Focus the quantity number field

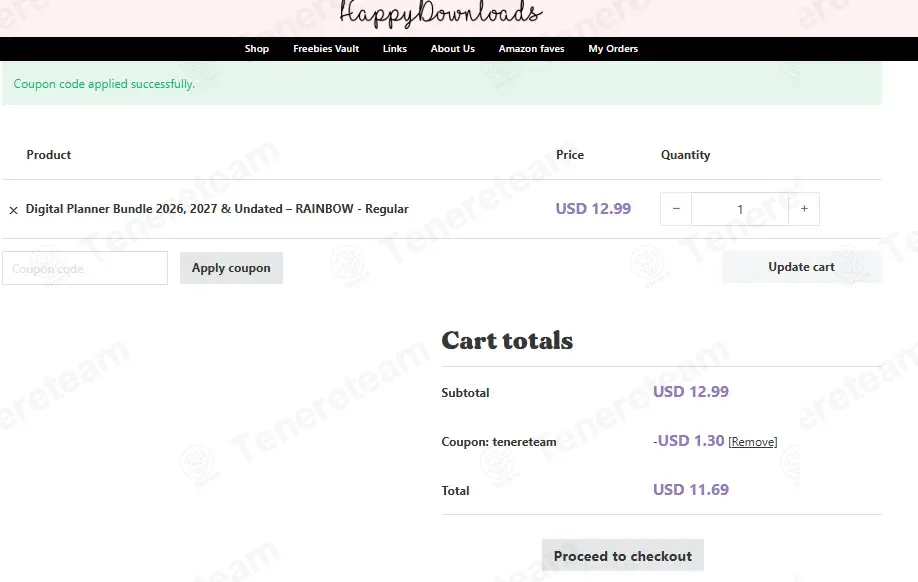(740, 209)
